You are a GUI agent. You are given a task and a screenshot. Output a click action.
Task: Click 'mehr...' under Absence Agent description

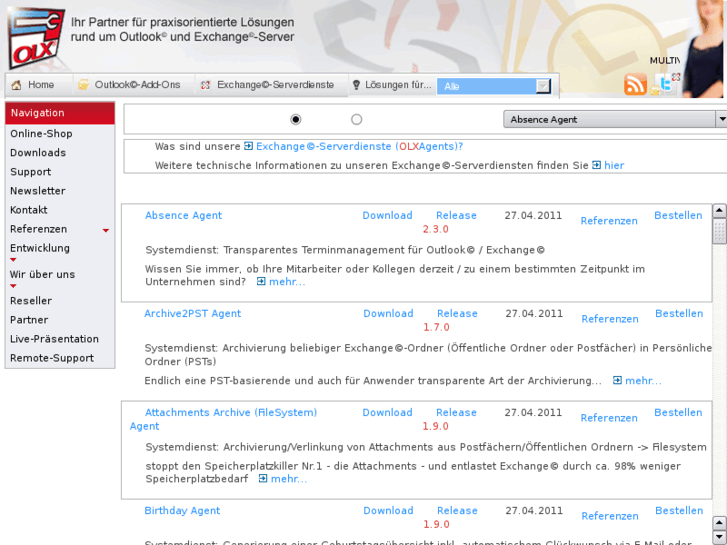(x=287, y=282)
